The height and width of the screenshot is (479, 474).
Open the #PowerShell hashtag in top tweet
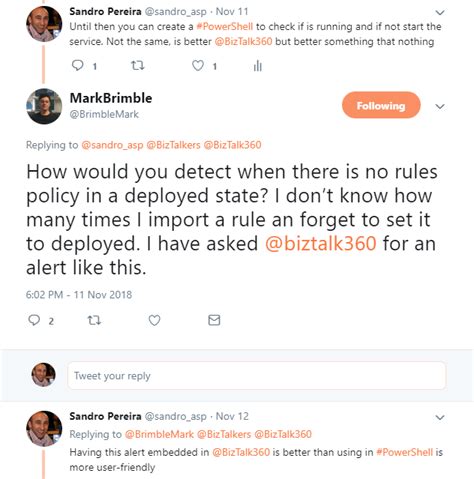click(x=225, y=26)
